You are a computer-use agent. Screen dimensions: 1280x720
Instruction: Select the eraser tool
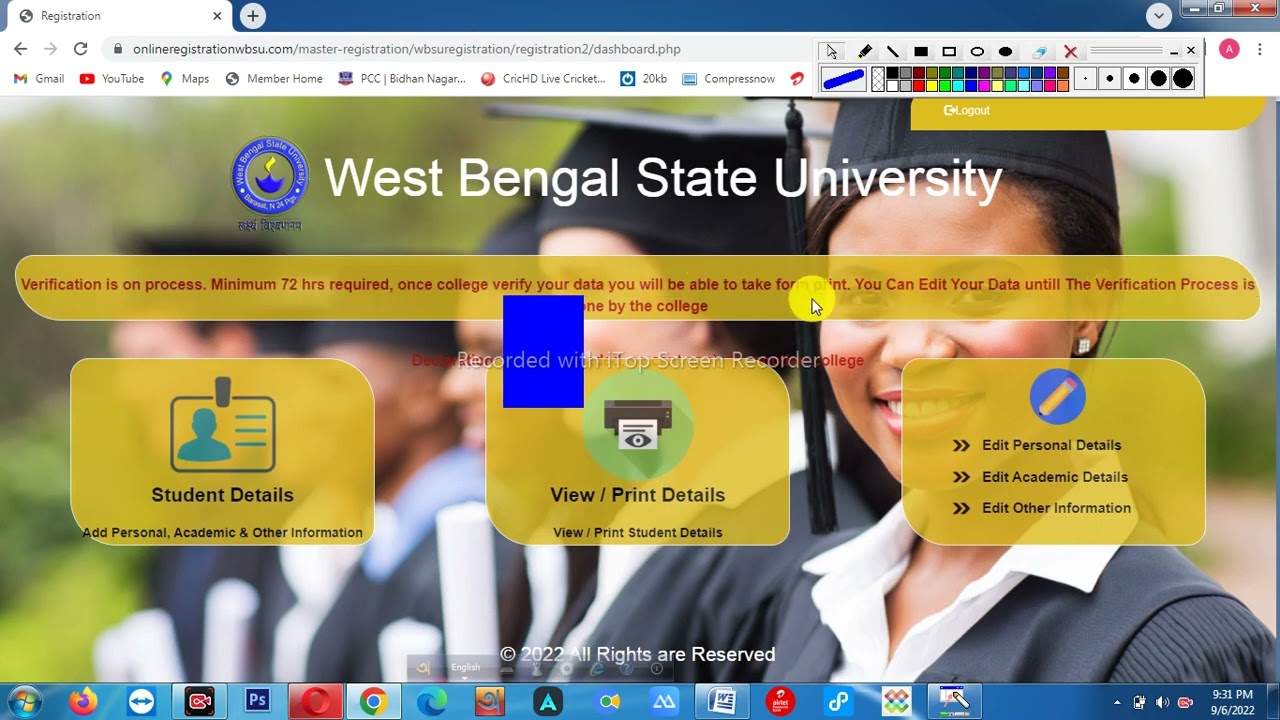pos(1039,51)
